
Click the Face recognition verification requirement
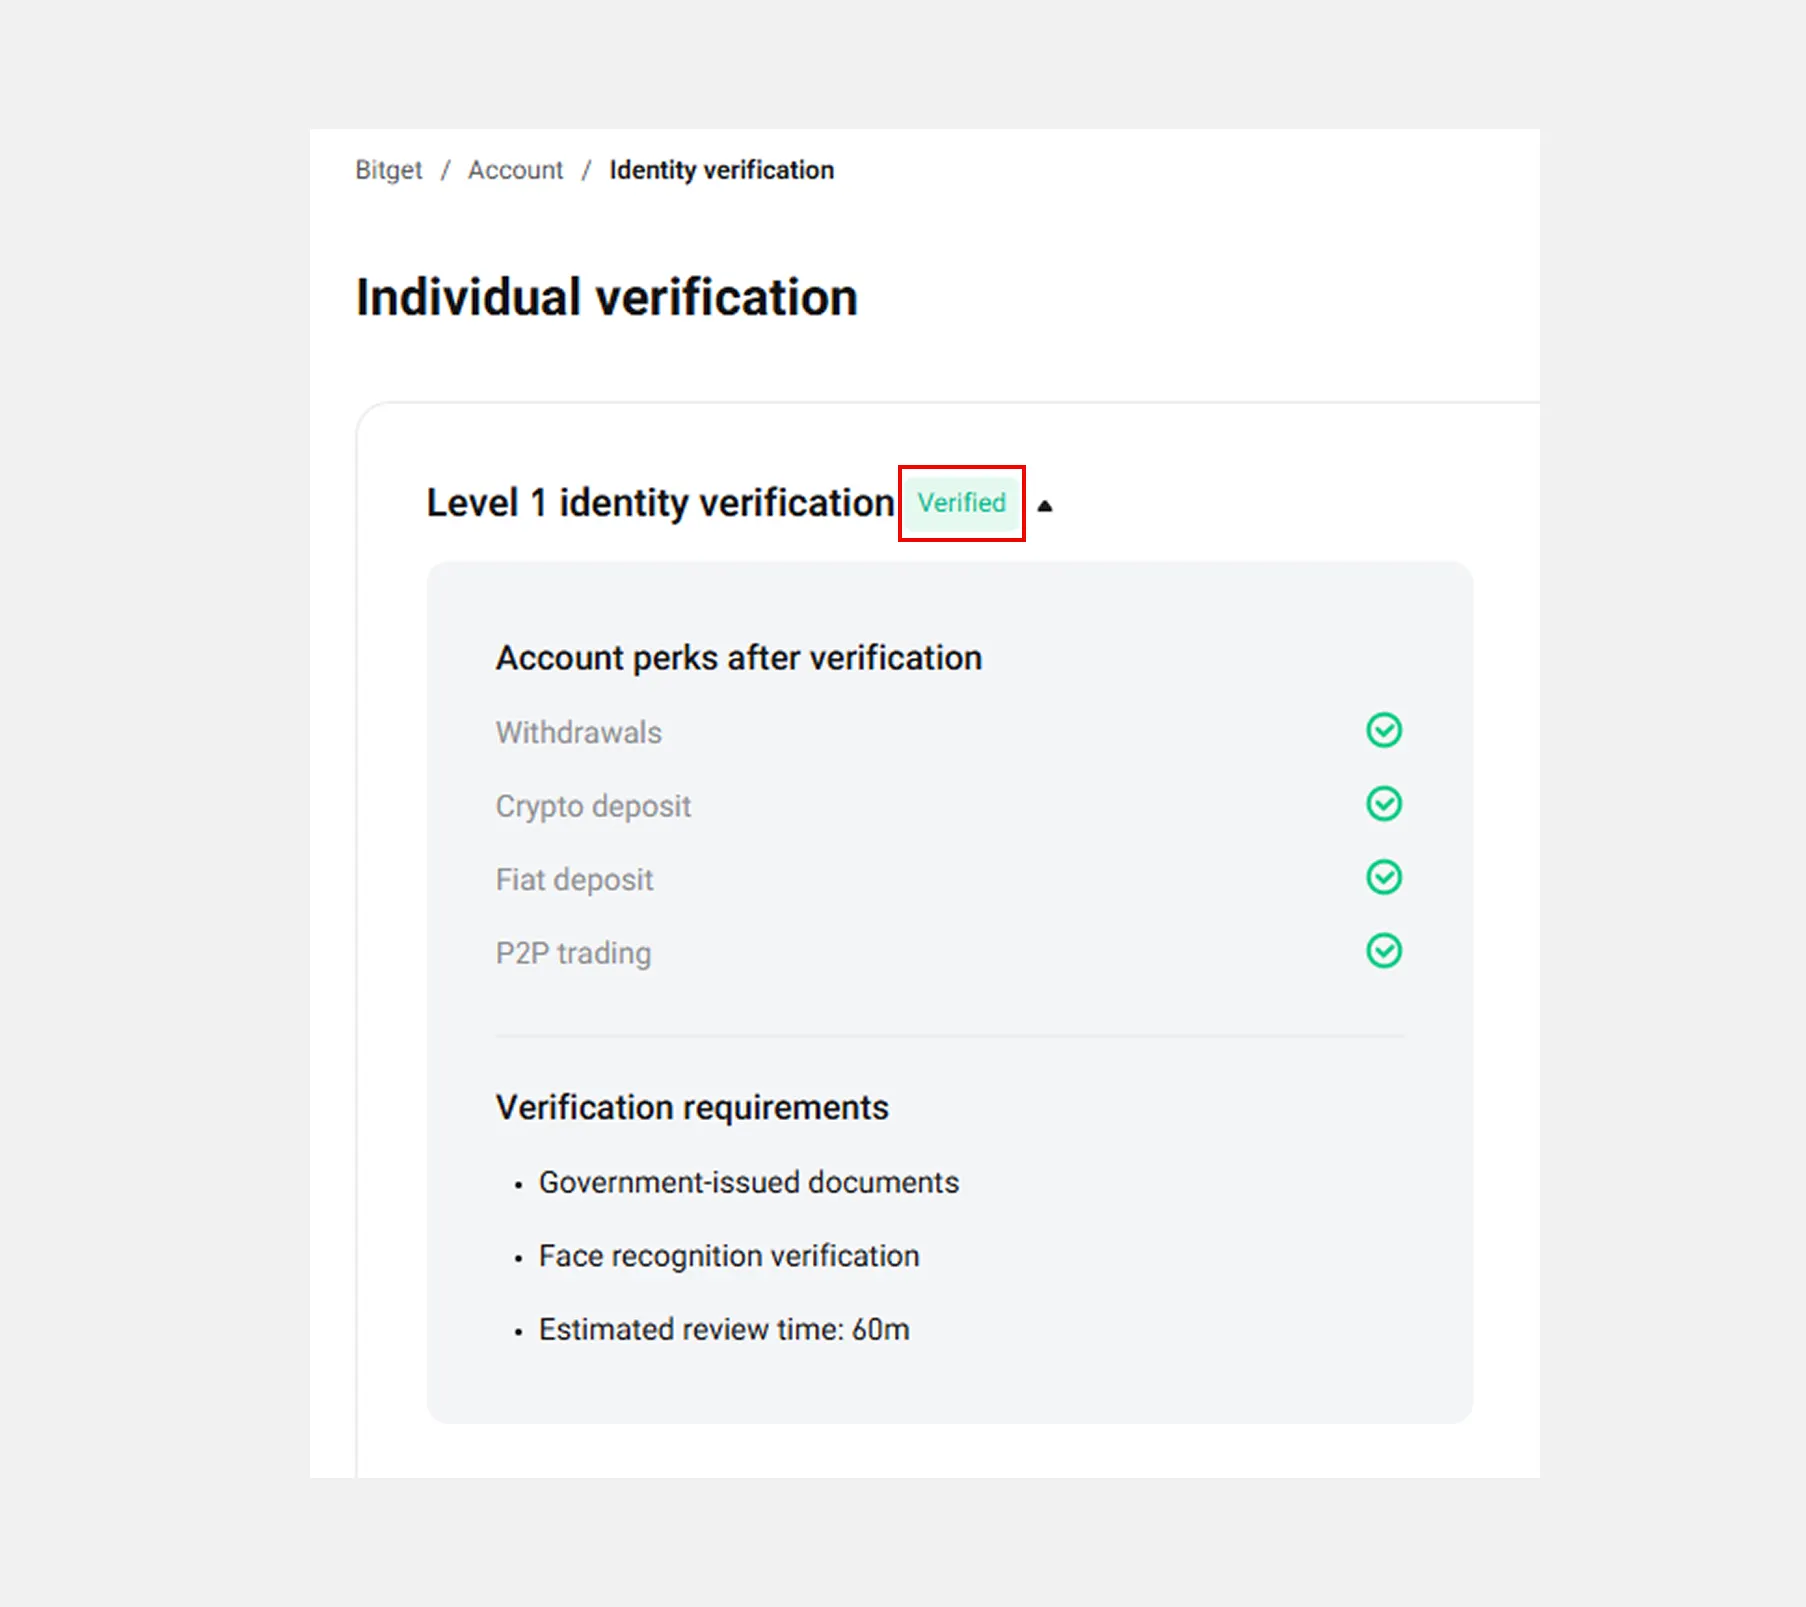coord(729,1256)
